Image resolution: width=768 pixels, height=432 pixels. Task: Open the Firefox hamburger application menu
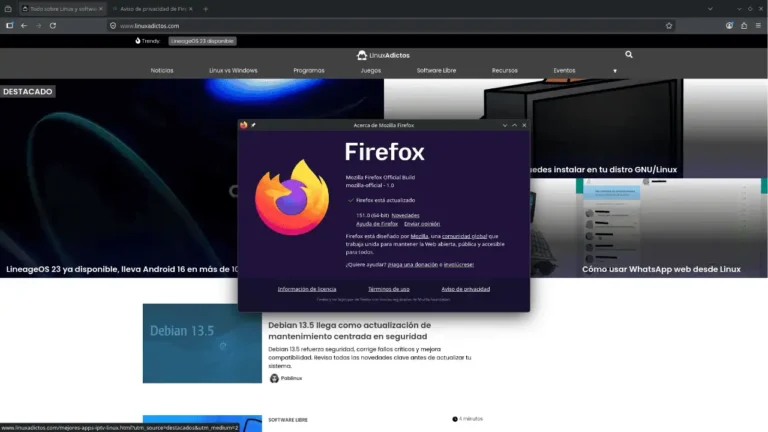(x=758, y=25)
